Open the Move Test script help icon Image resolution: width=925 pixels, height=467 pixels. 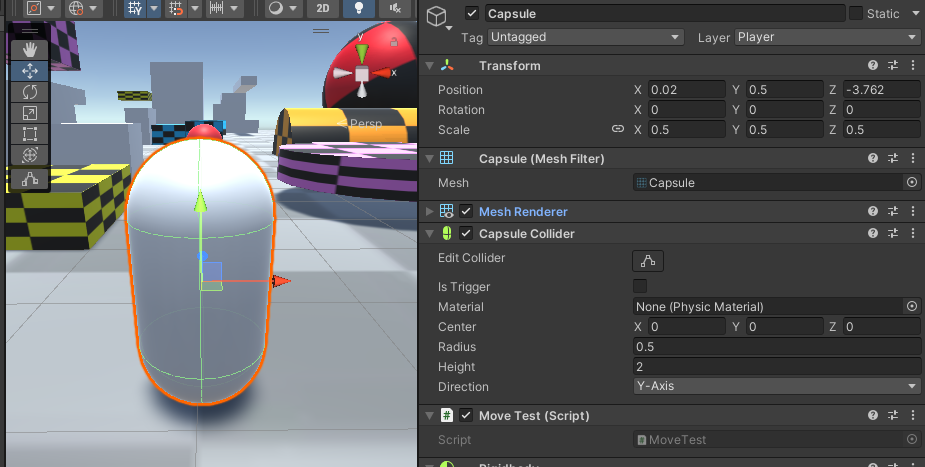pos(873,415)
